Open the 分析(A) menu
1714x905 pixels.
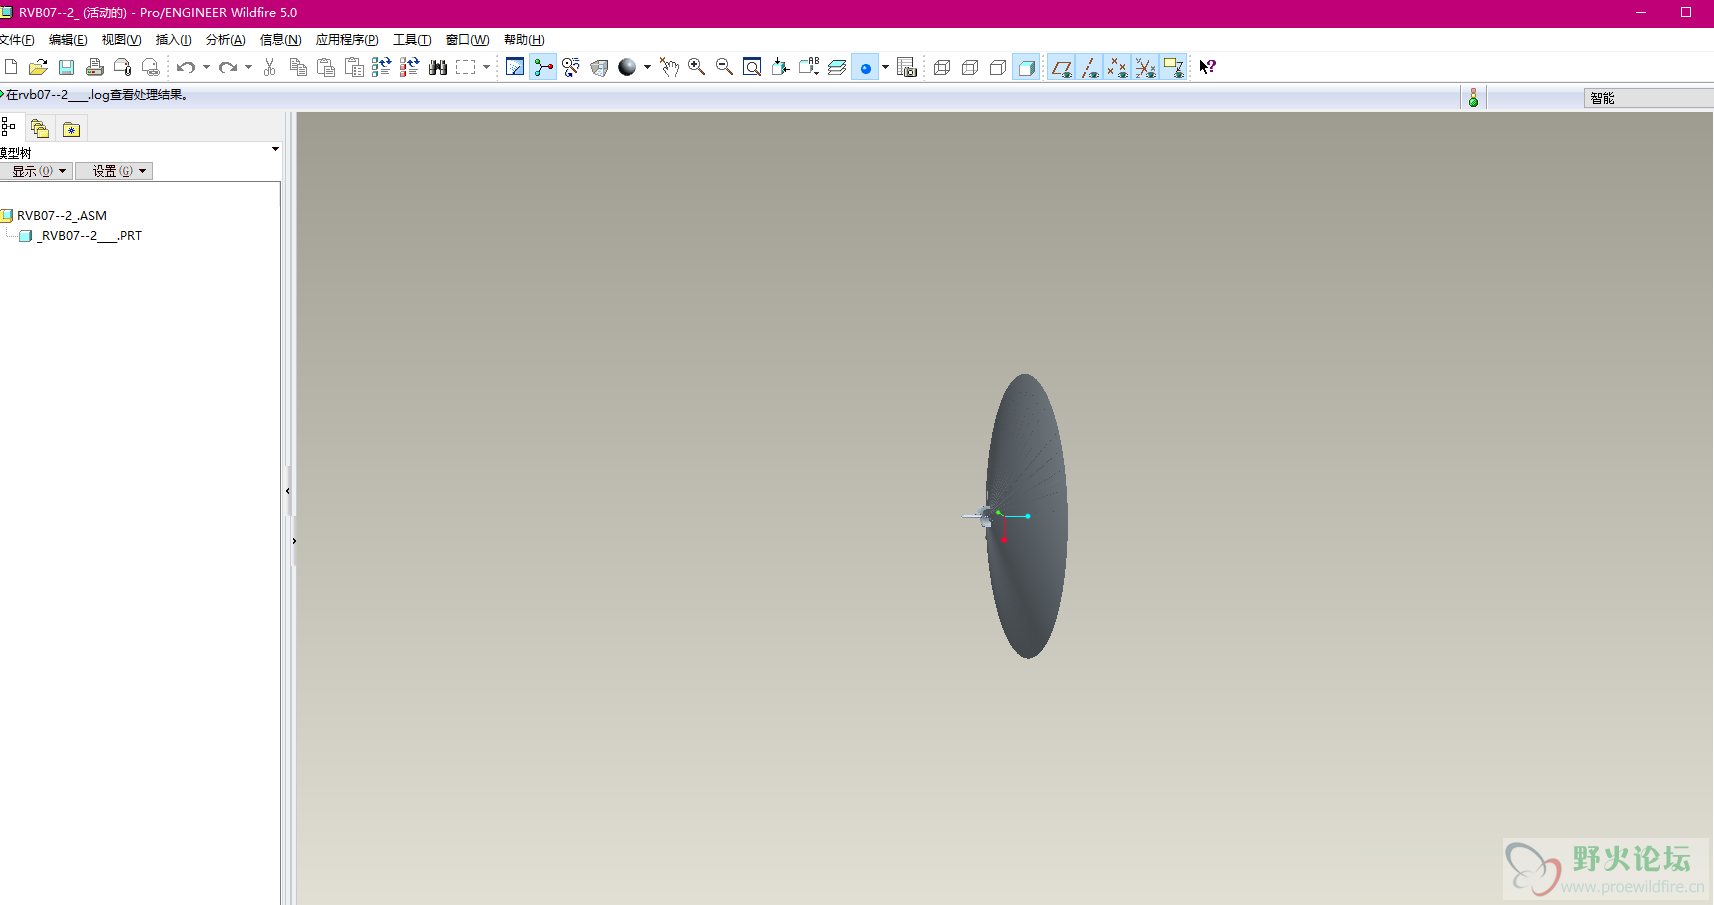[x=226, y=40]
